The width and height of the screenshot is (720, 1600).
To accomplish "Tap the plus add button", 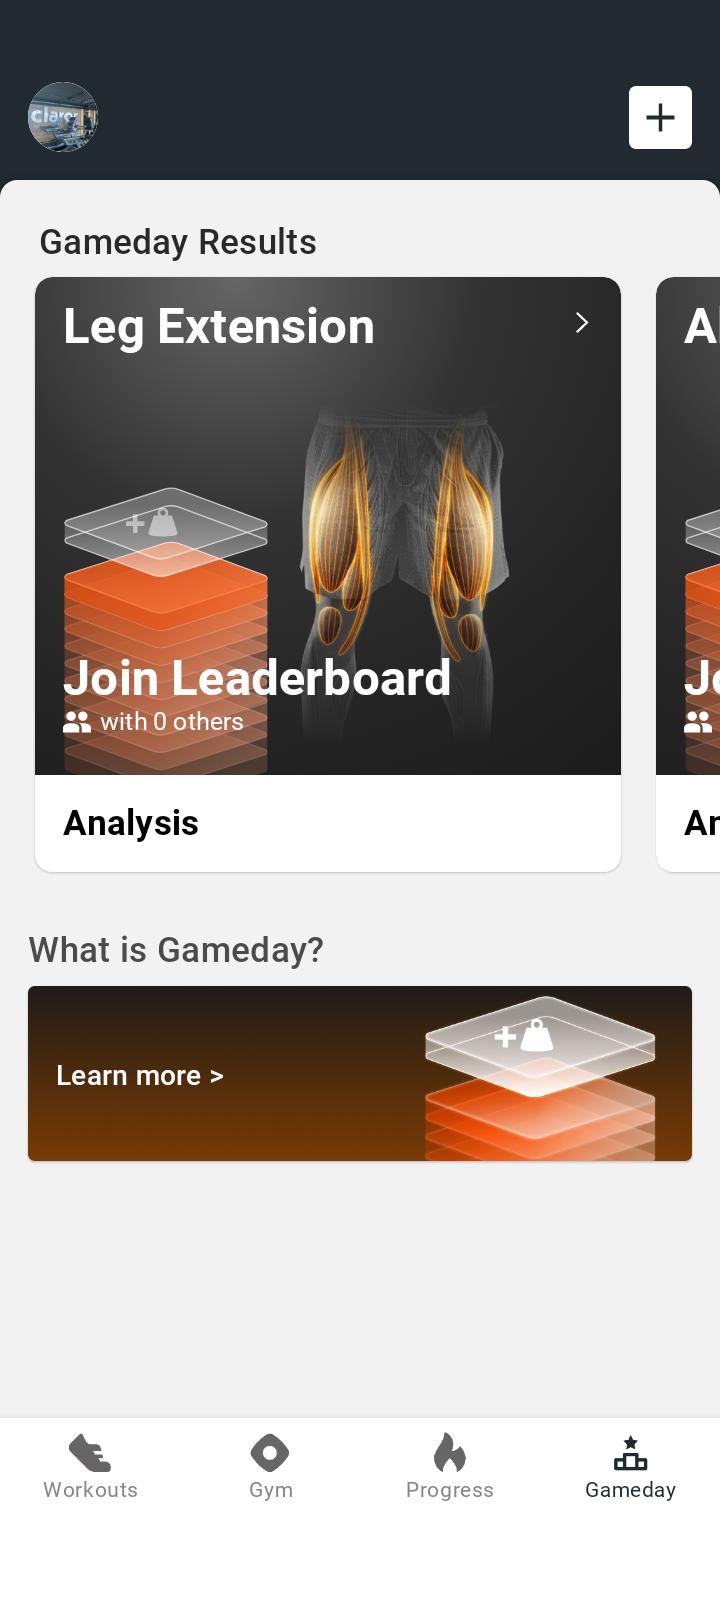I will tap(660, 117).
